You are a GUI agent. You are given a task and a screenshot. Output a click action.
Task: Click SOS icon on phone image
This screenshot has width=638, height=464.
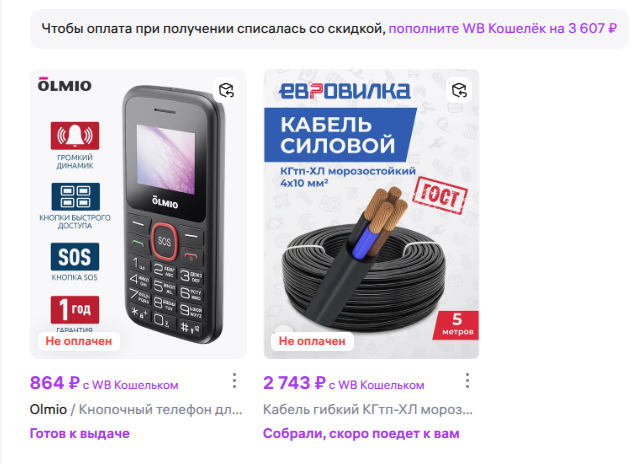coord(75,257)
